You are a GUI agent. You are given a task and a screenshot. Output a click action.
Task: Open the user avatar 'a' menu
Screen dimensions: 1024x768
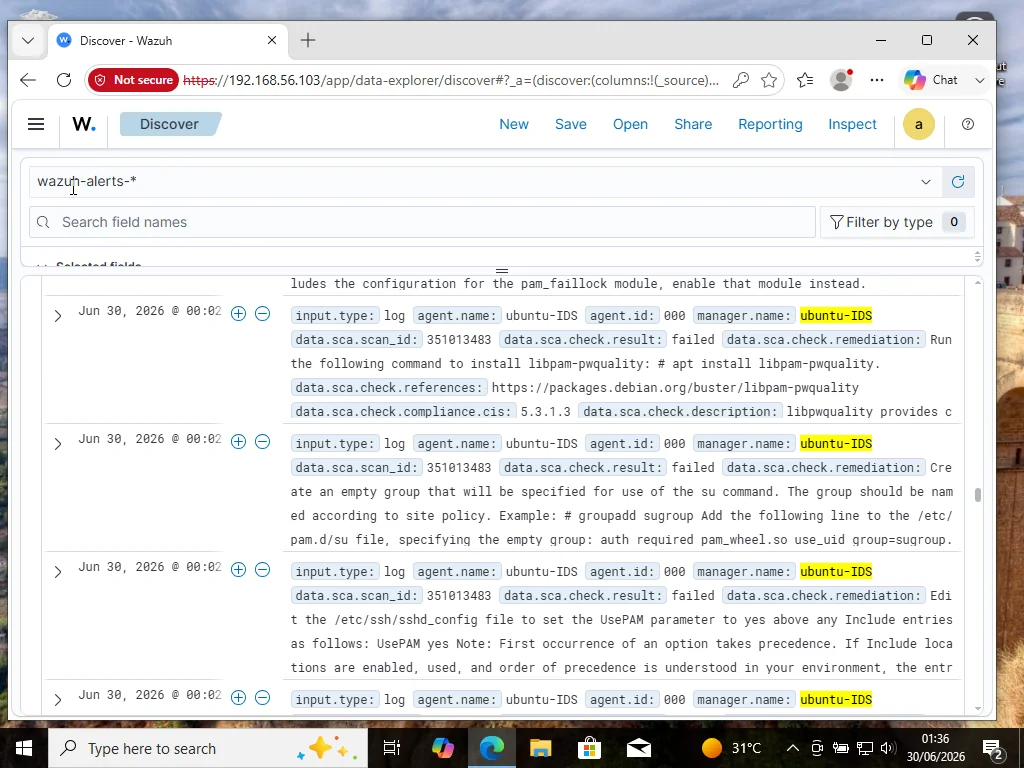pyautogui.click(x=918, y=124)
